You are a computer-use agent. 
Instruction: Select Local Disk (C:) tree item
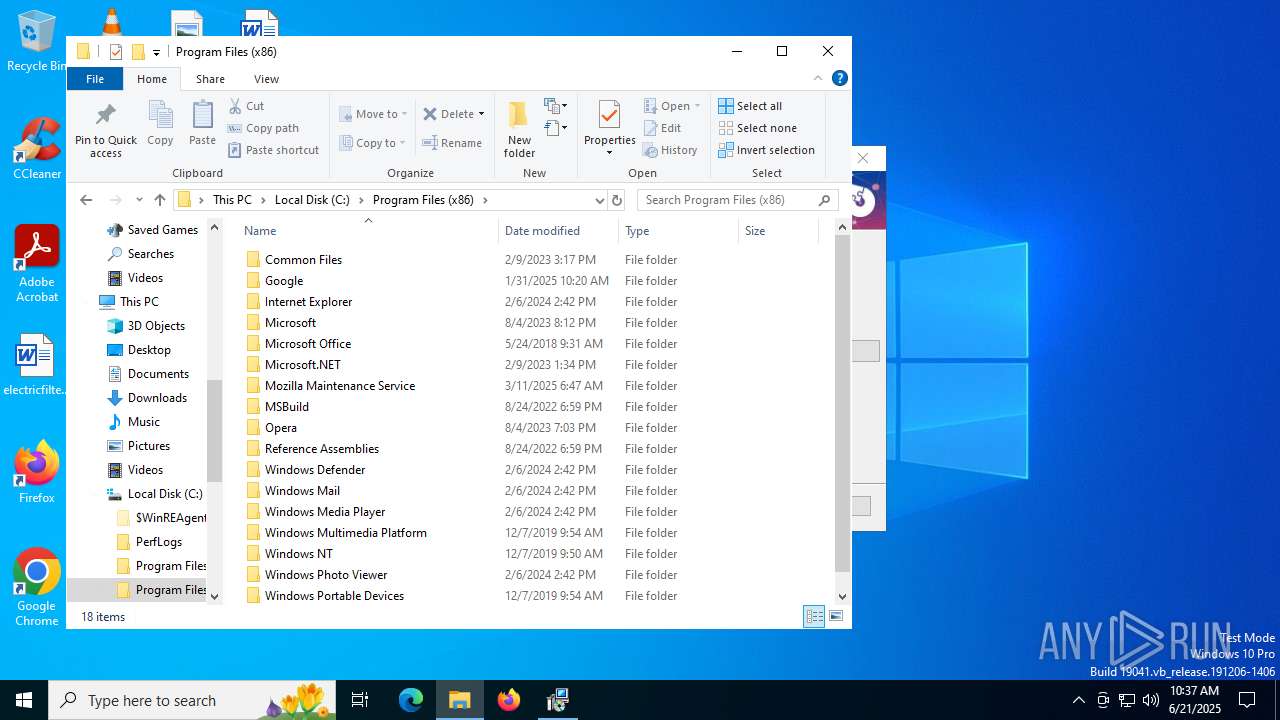[165, 494]
